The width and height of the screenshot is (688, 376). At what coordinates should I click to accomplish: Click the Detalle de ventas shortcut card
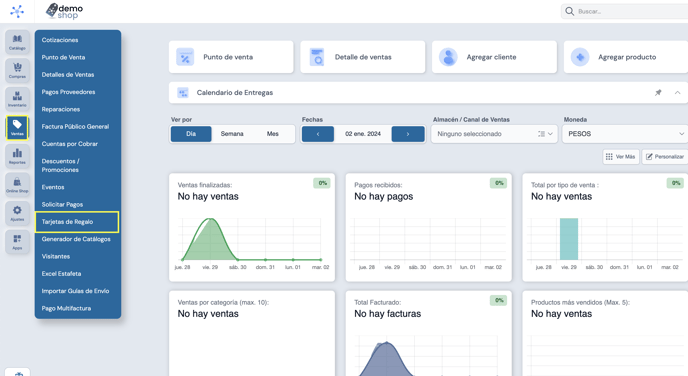pyautogui.click(x=363, y=57)
